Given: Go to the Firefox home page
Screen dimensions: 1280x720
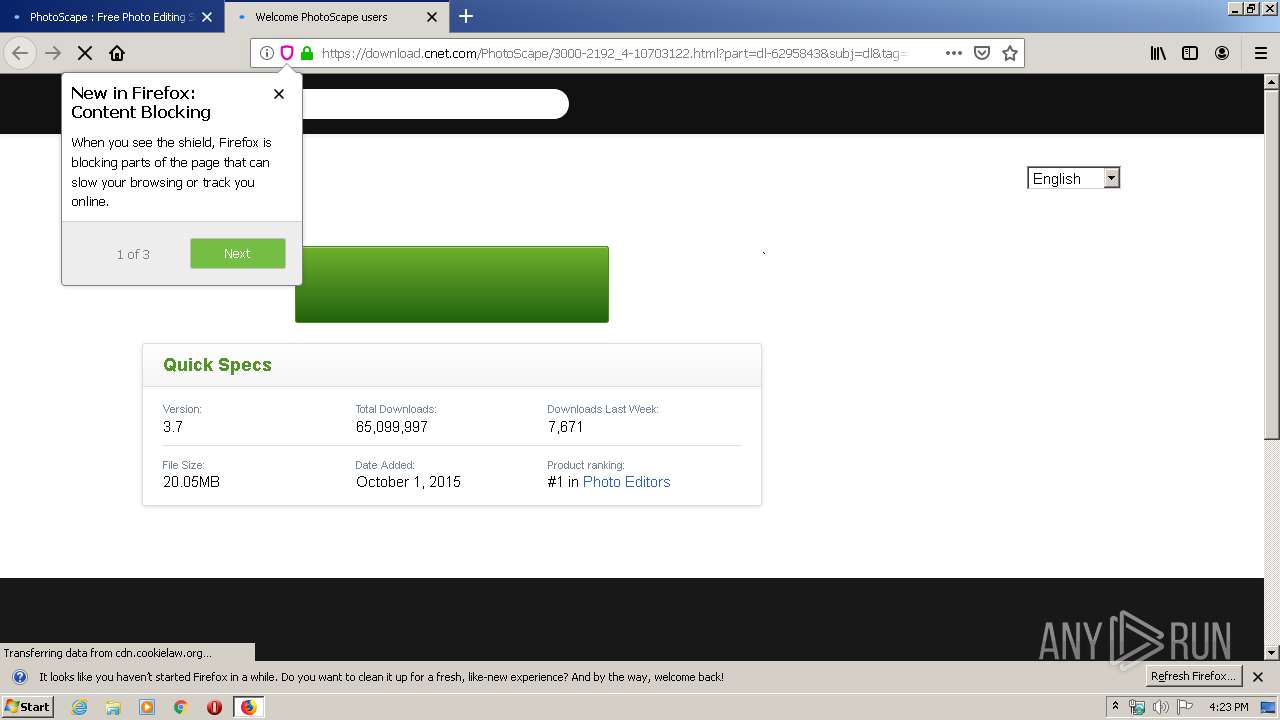Looking at the screenshot, I should click(117, 53).
